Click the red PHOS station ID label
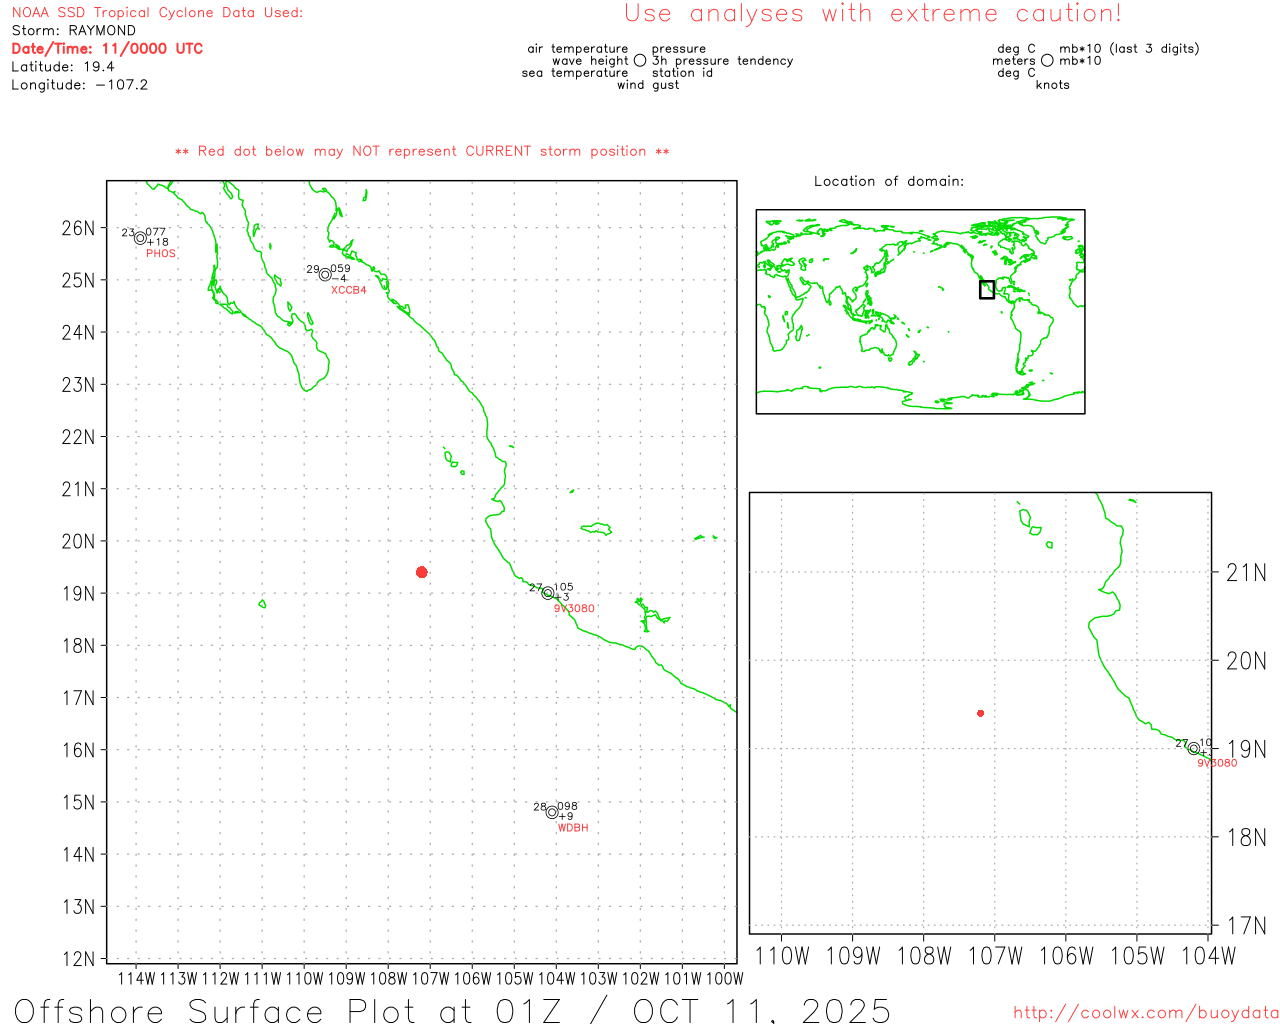 [161, 254]
